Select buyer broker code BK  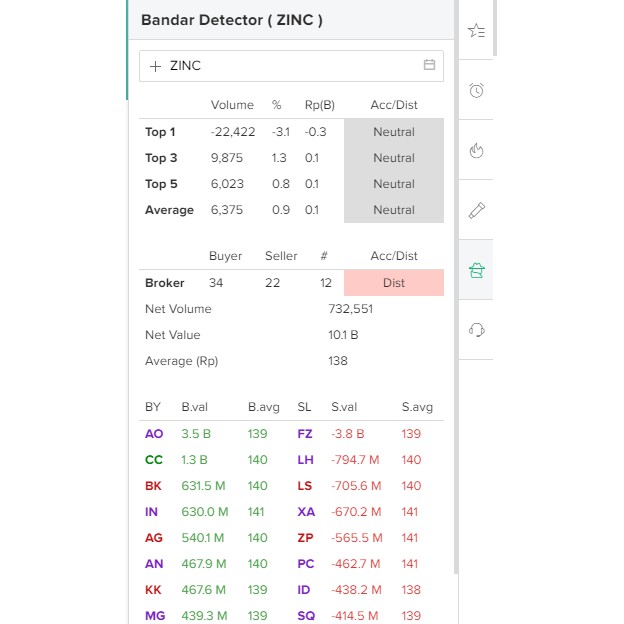(x=153, y=486)
